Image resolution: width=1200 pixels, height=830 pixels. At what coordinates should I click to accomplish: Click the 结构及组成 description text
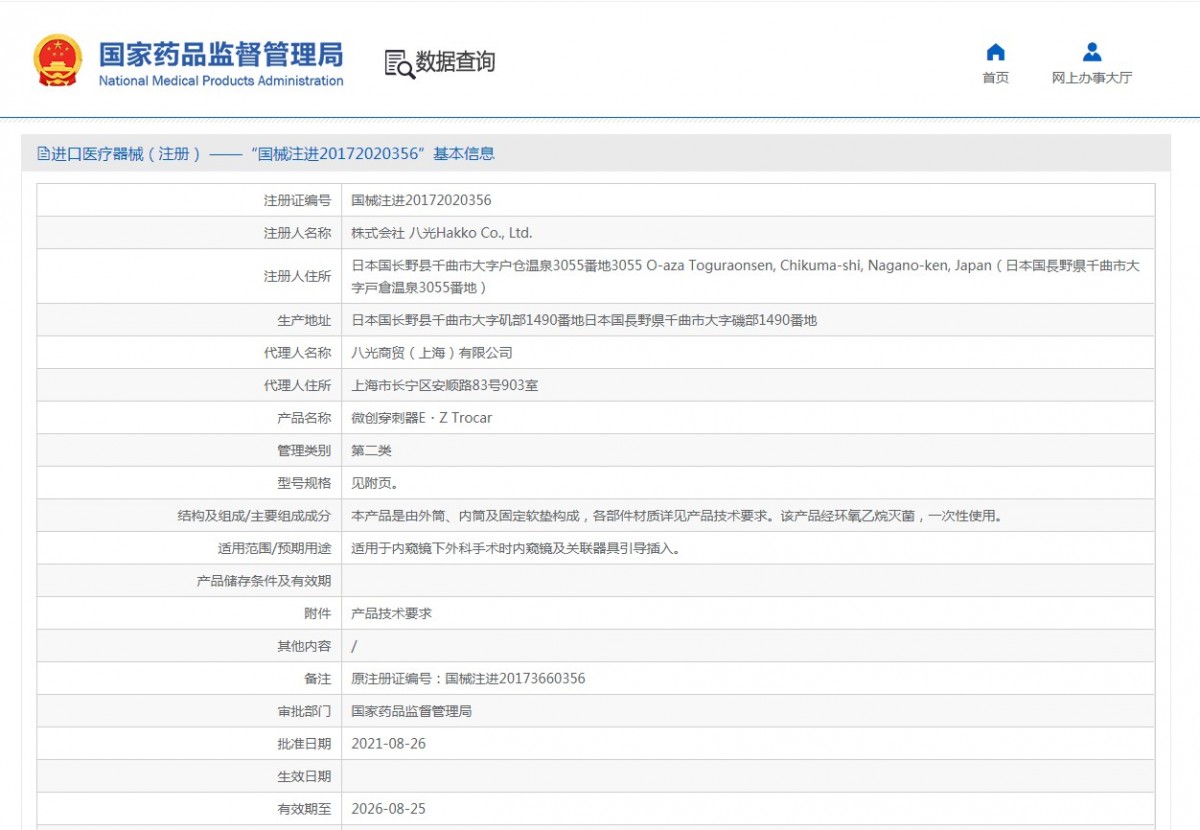click(x=676, y=516)
